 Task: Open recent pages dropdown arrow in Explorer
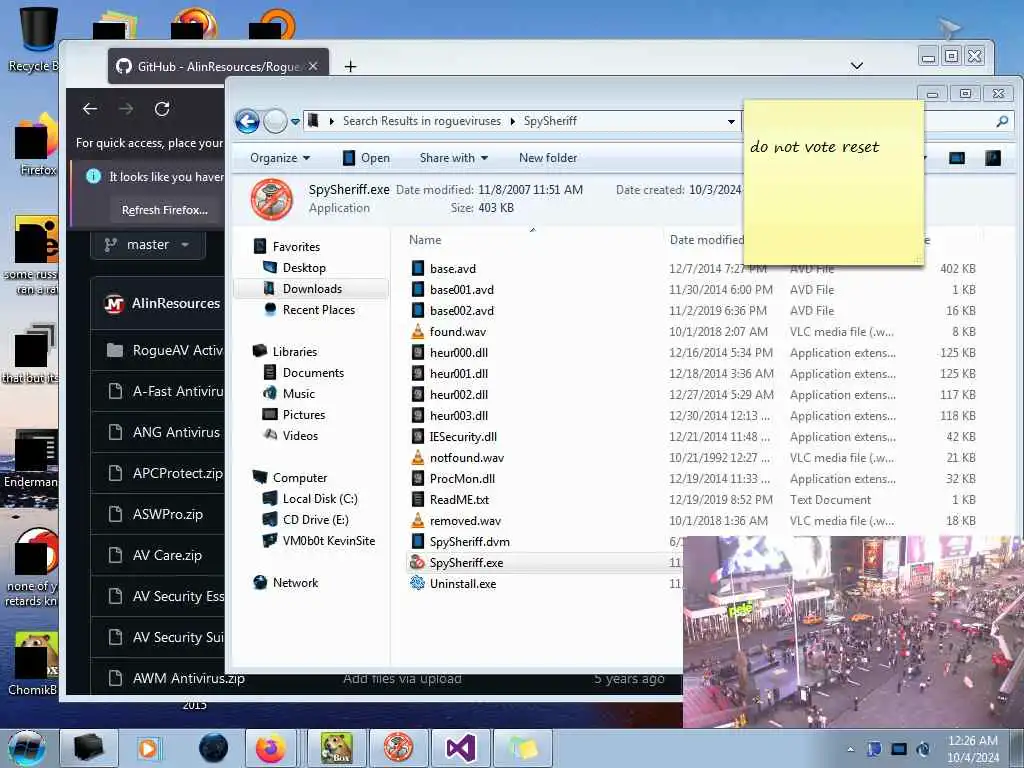pos(295,121)
